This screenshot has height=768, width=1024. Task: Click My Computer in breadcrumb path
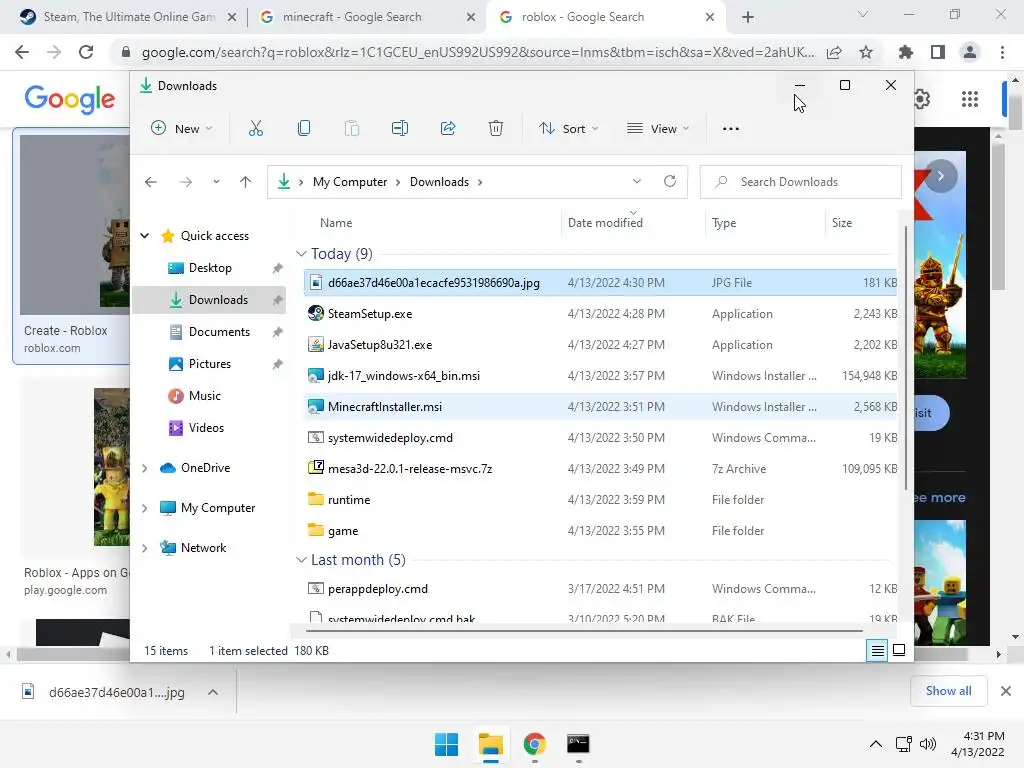[x=350, y=182]
